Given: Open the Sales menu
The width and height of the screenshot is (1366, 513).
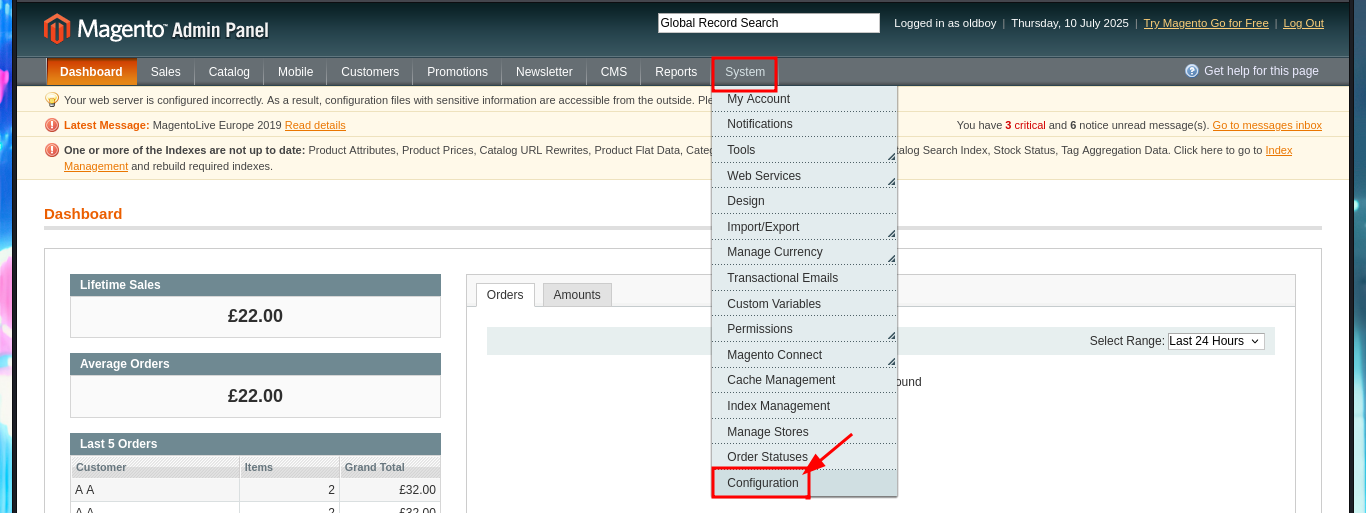Looking at the screenshot, I should click(x=166, y=72).
